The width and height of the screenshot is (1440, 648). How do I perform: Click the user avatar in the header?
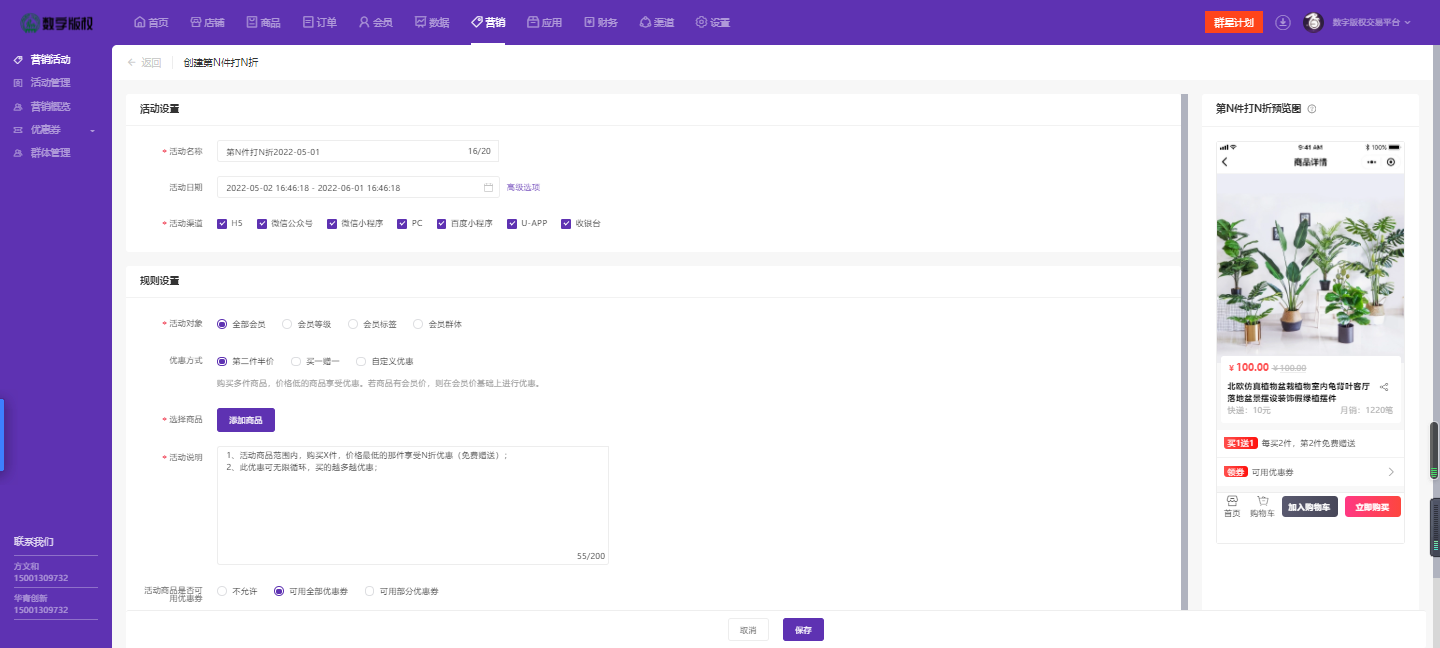tap(1314, 22)
